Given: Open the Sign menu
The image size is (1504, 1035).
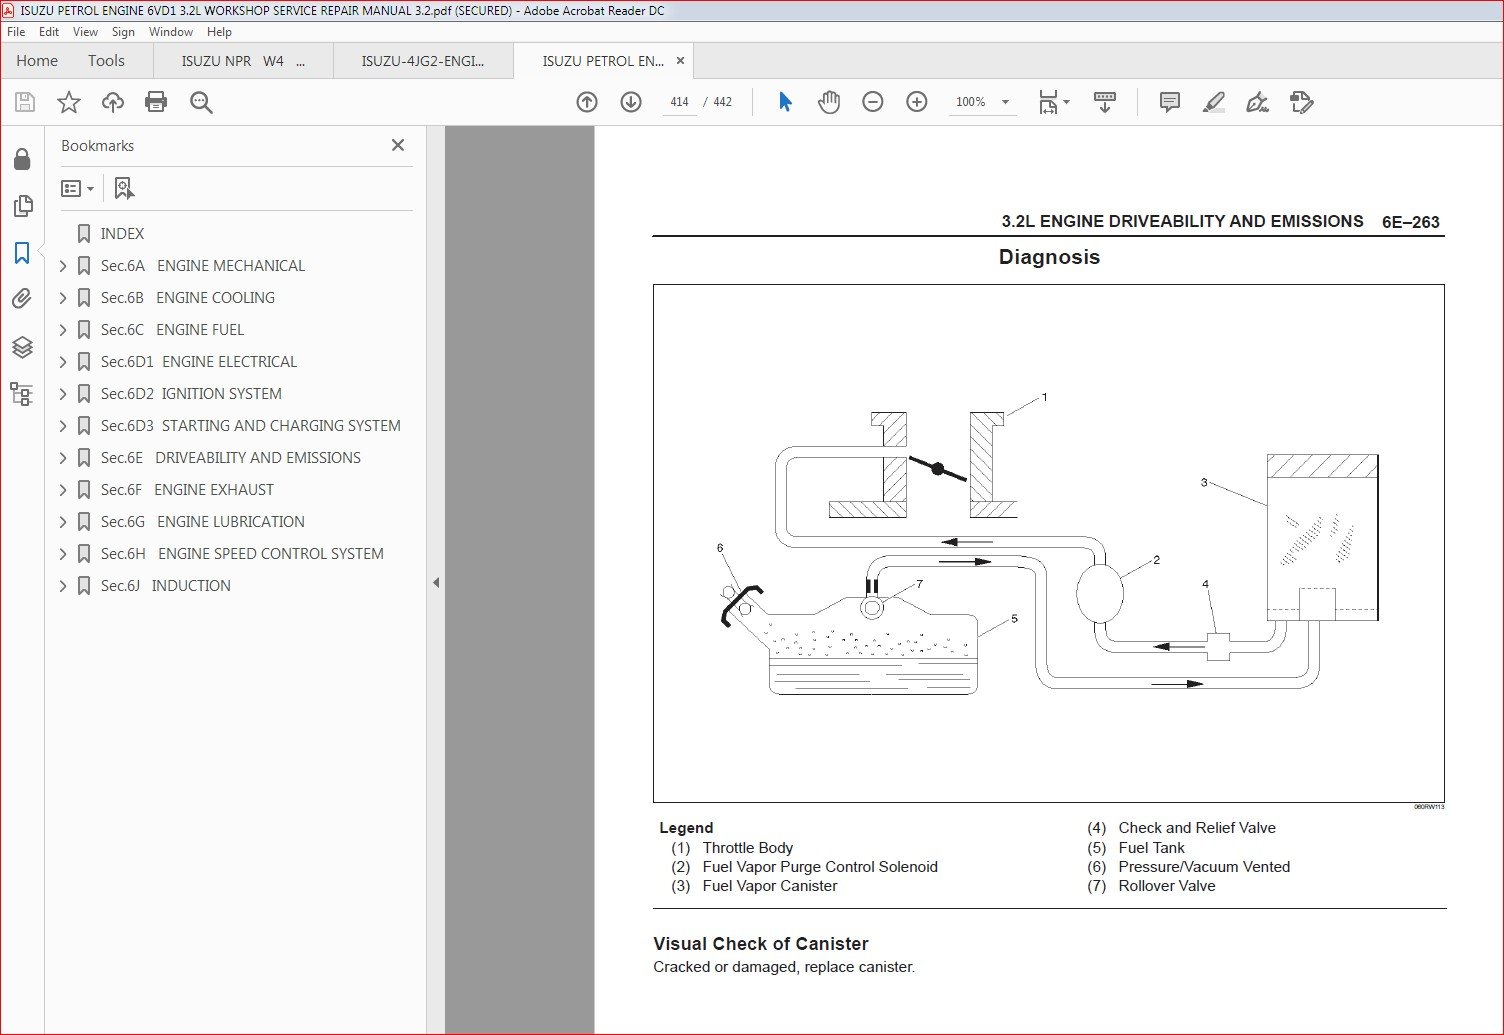Looking at the screenshot, I should click(123, 32).
